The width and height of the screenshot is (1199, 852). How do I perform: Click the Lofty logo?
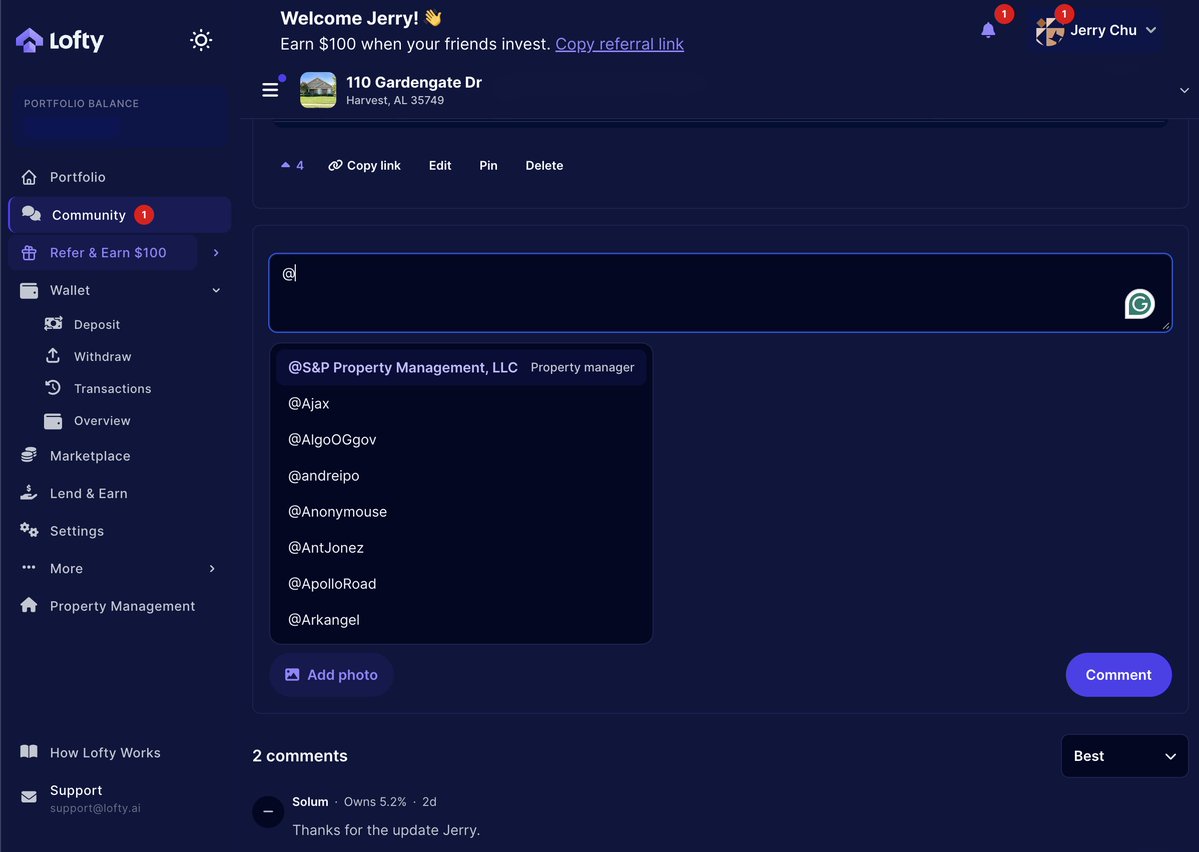tap(60, 40)
